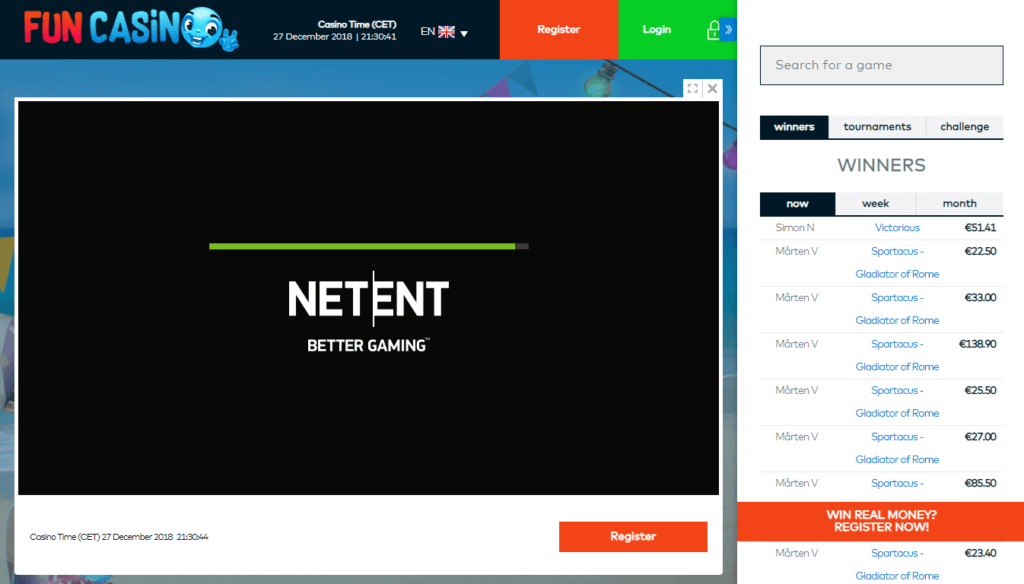Viewport: 1024px width, 584px height.
Task: Click the Win Real Money Register Now banner
Action: point(880,521)
